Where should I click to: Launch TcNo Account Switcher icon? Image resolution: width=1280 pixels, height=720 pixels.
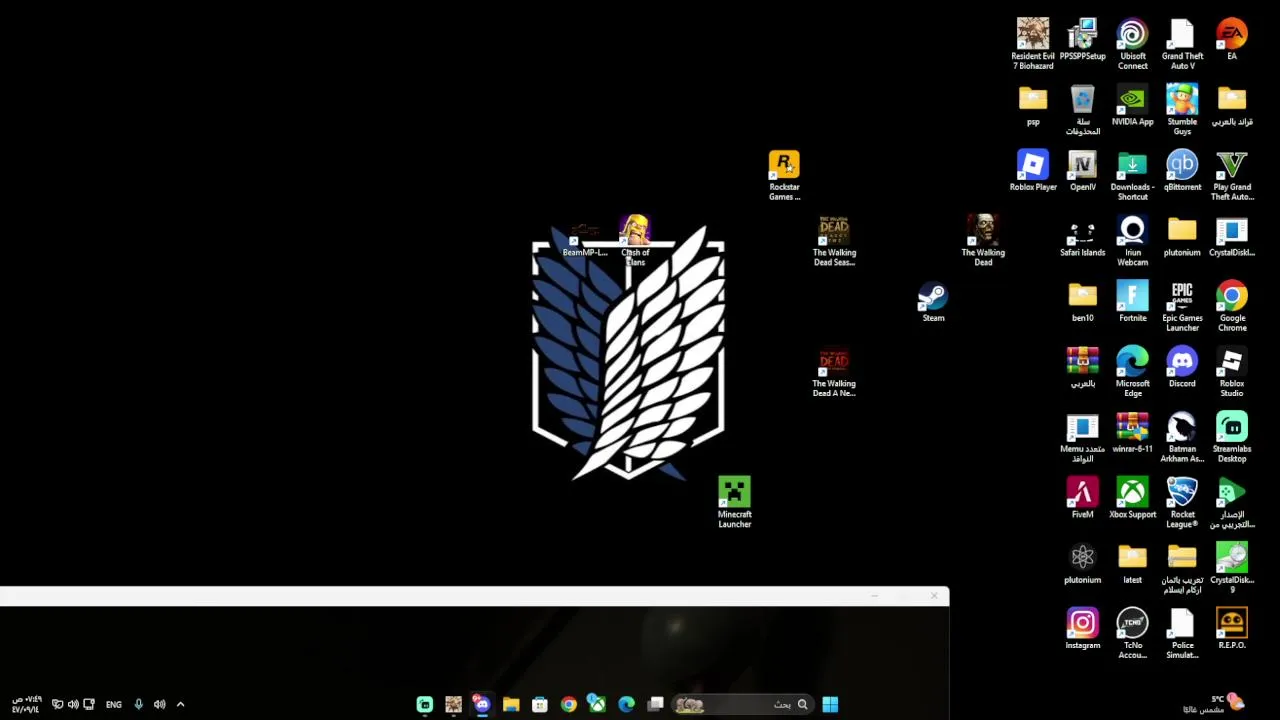[1132, 633]
